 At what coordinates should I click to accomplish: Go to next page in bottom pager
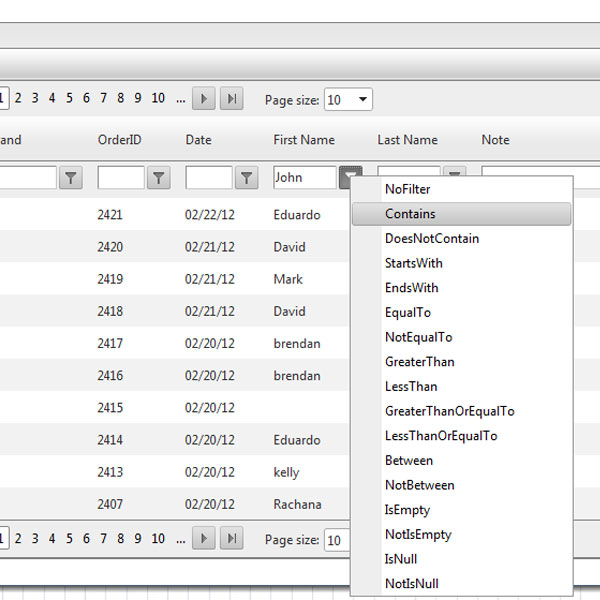204,539
